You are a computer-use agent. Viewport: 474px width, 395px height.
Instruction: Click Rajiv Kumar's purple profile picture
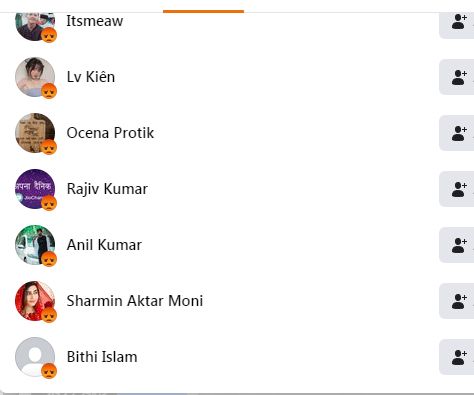[x=35, y=189]
